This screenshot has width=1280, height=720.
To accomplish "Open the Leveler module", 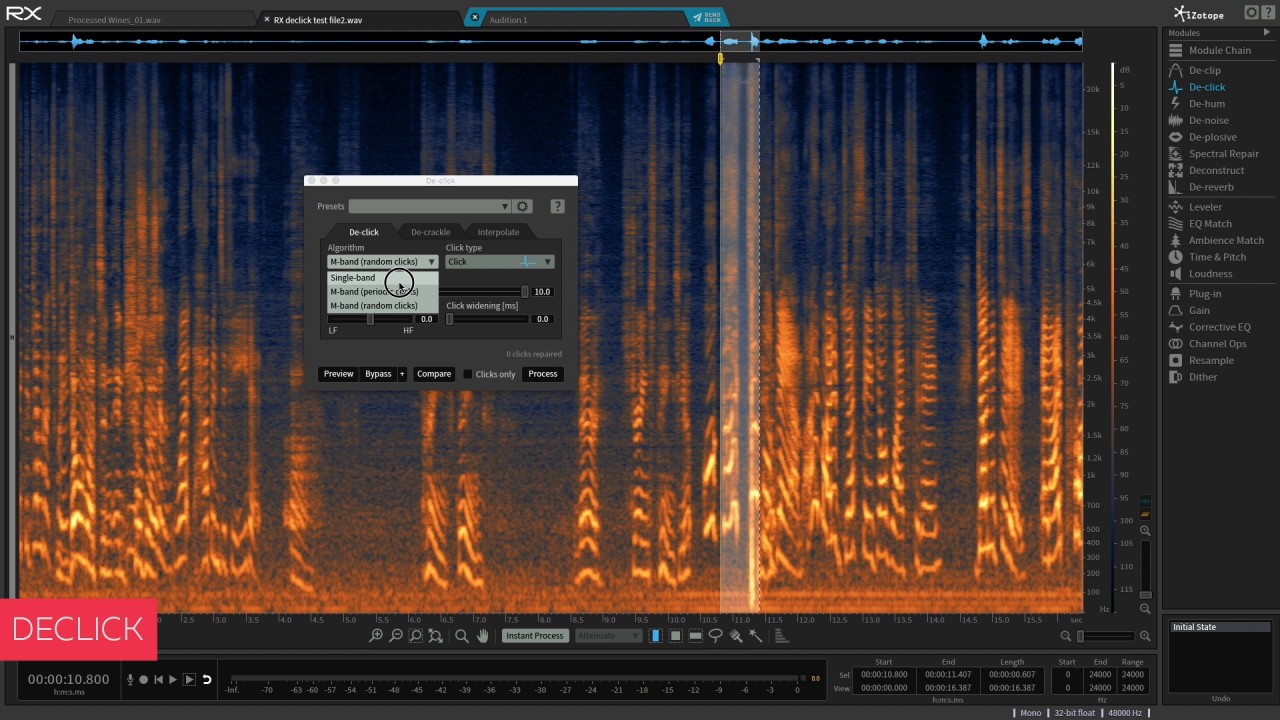I will click(x=1205, y=207).
